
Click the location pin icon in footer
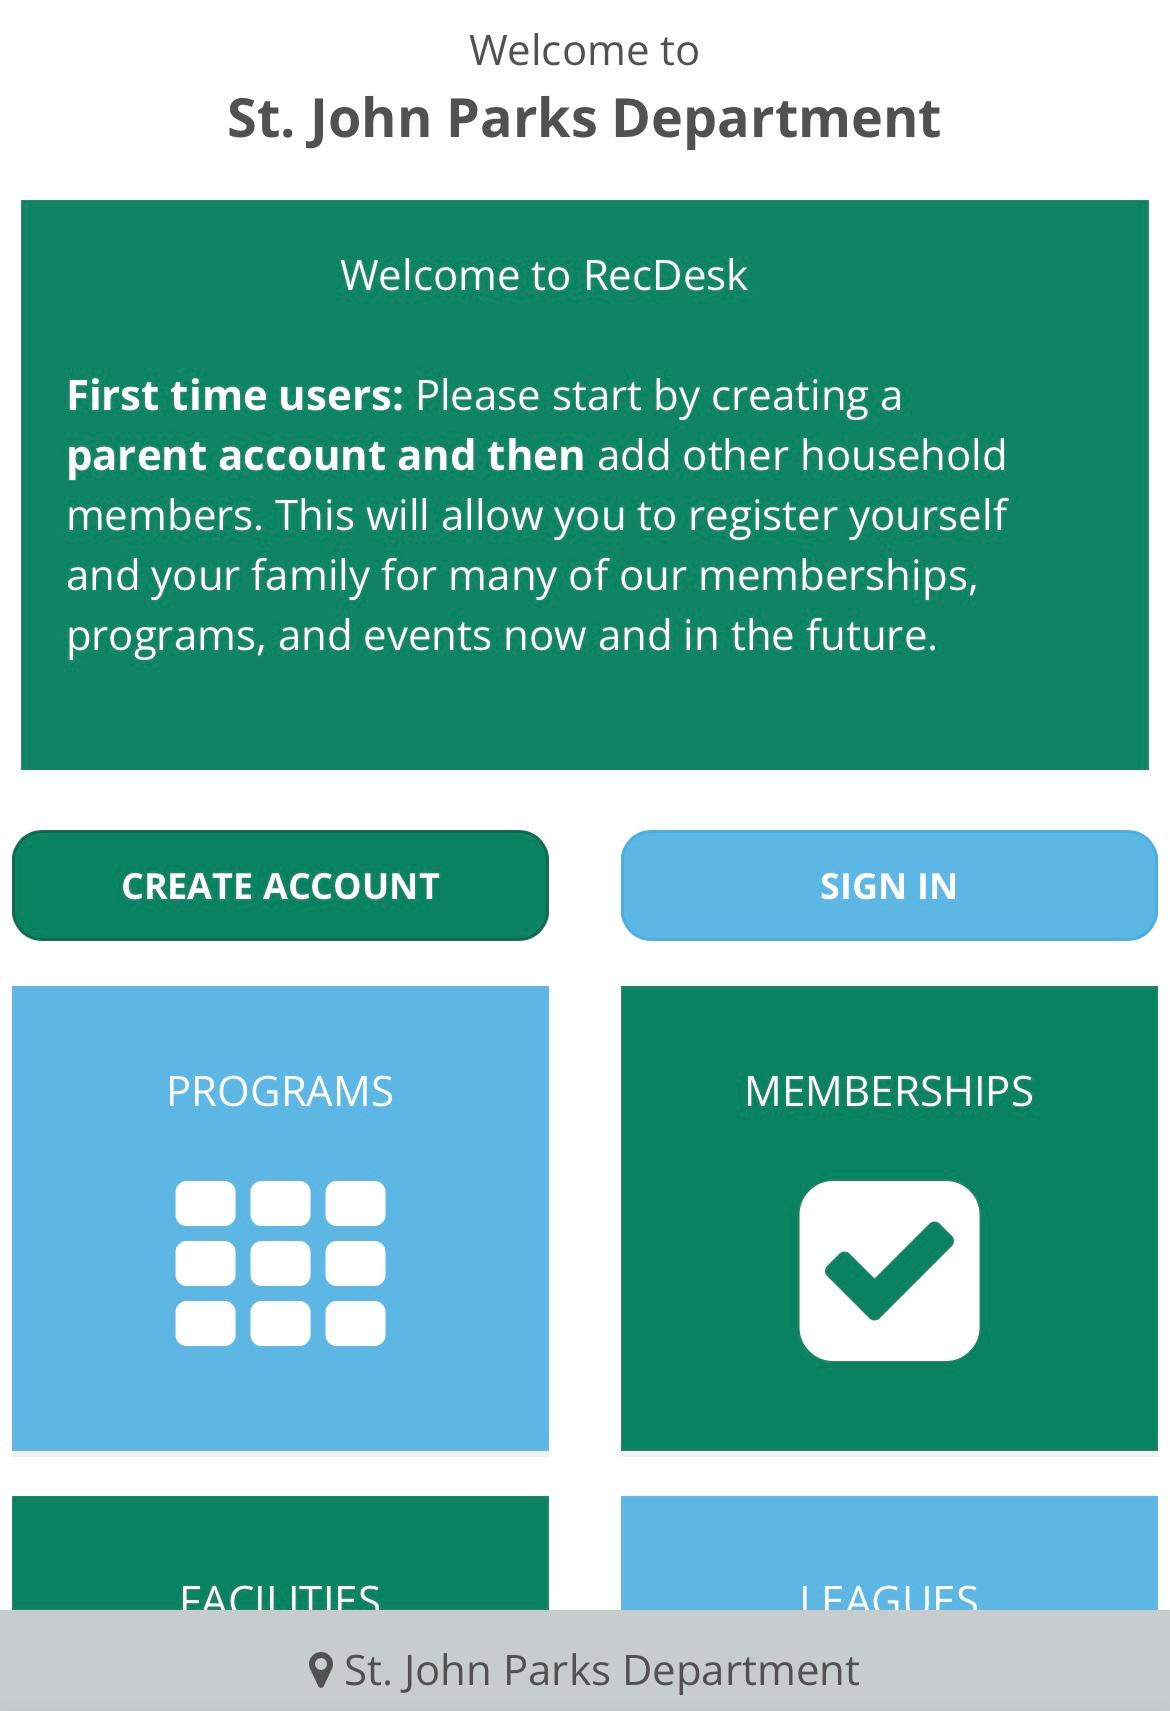pos(320,1670)
